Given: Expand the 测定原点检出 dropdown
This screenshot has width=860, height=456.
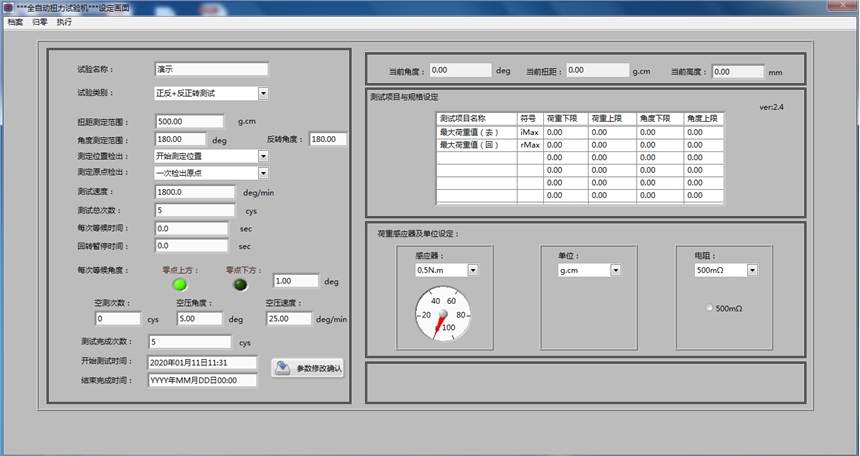Looking at the screenshot, I should click(263, 172).
